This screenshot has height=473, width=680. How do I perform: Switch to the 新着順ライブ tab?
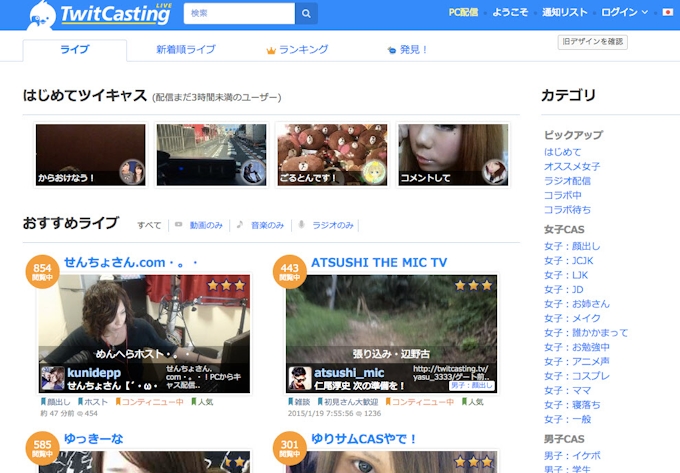[x=185, y=49]
